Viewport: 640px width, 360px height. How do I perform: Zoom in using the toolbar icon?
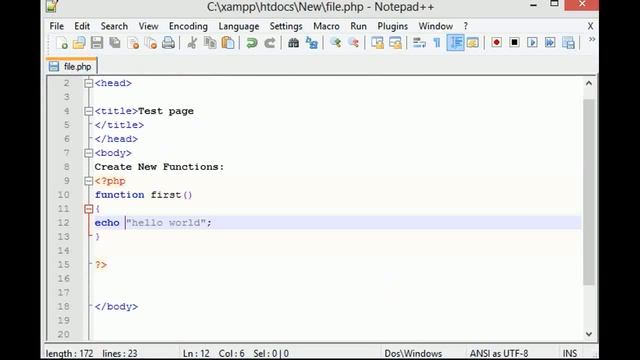[x=336, y=43]
